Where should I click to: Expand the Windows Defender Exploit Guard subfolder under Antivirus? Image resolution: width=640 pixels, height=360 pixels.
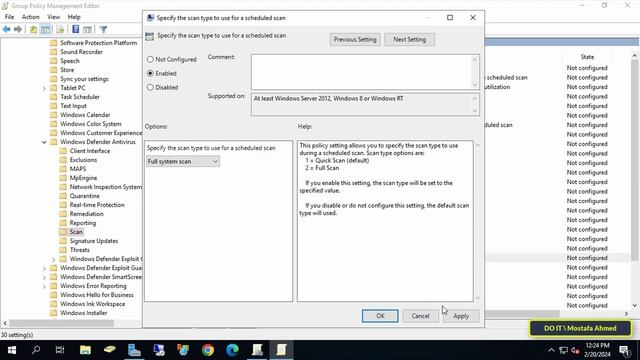[x=54, y=259]
